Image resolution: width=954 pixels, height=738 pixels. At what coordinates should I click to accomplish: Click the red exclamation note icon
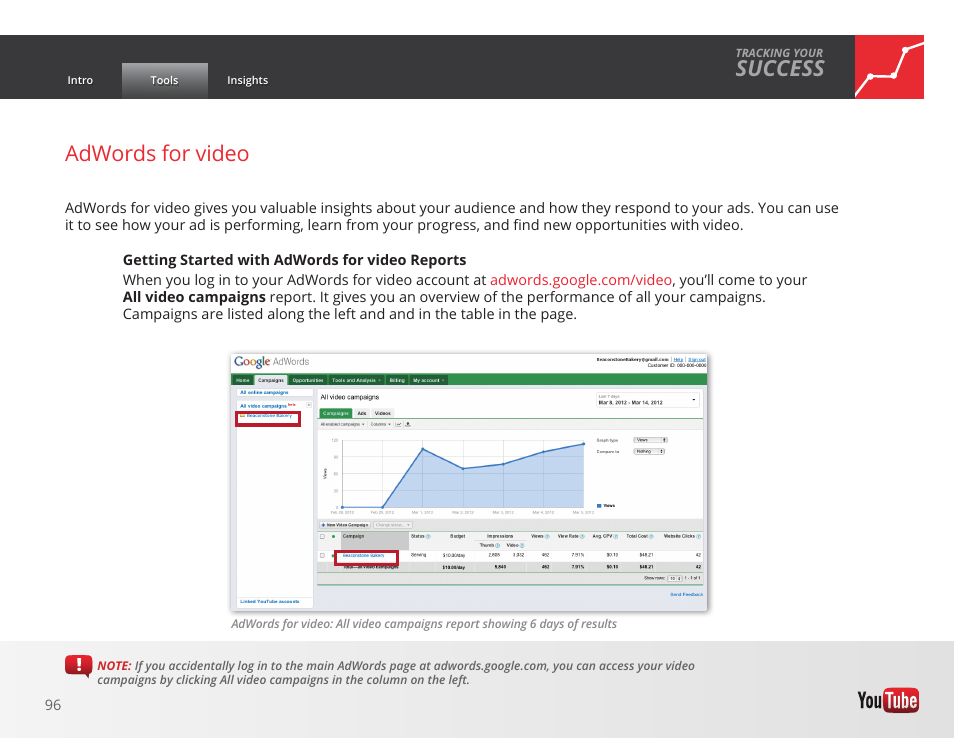click(x=78, y=666)
